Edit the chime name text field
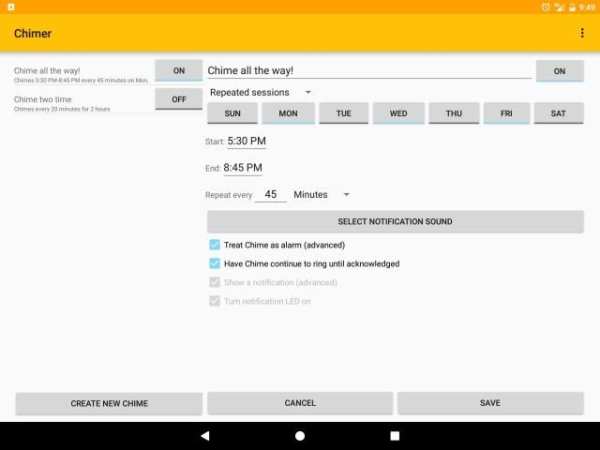This screenshot has height=450, width=600. pos(369,70)
